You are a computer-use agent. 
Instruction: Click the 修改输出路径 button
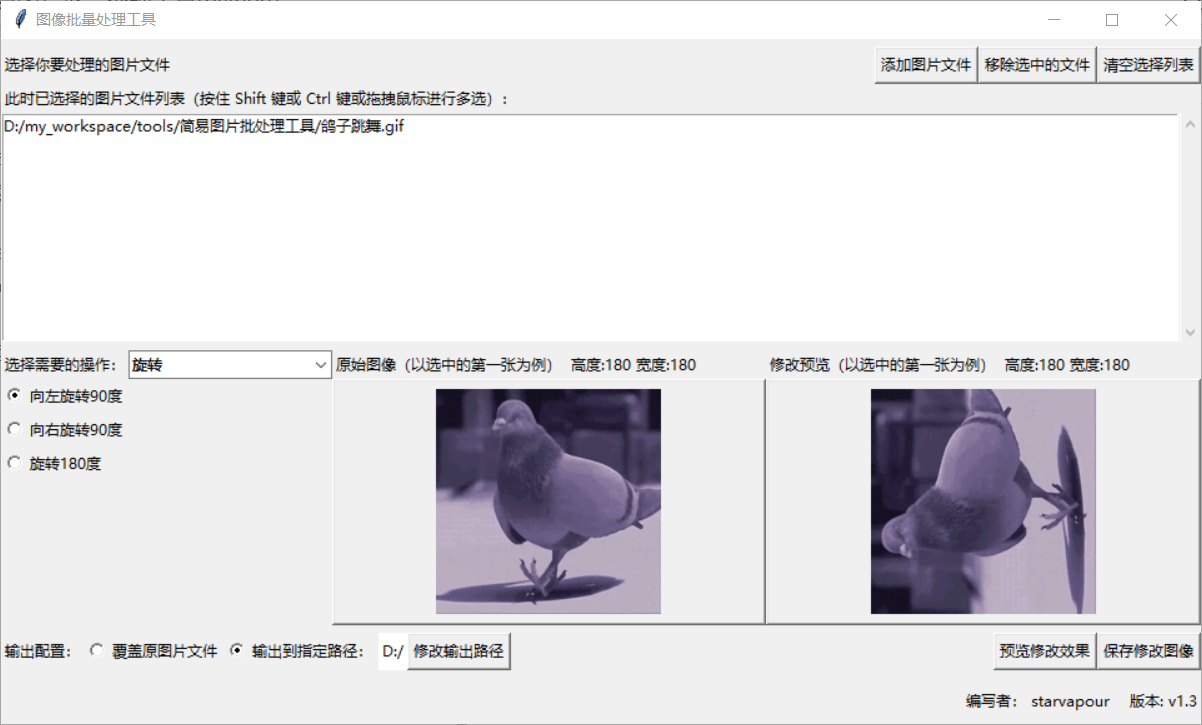(459, 650)
